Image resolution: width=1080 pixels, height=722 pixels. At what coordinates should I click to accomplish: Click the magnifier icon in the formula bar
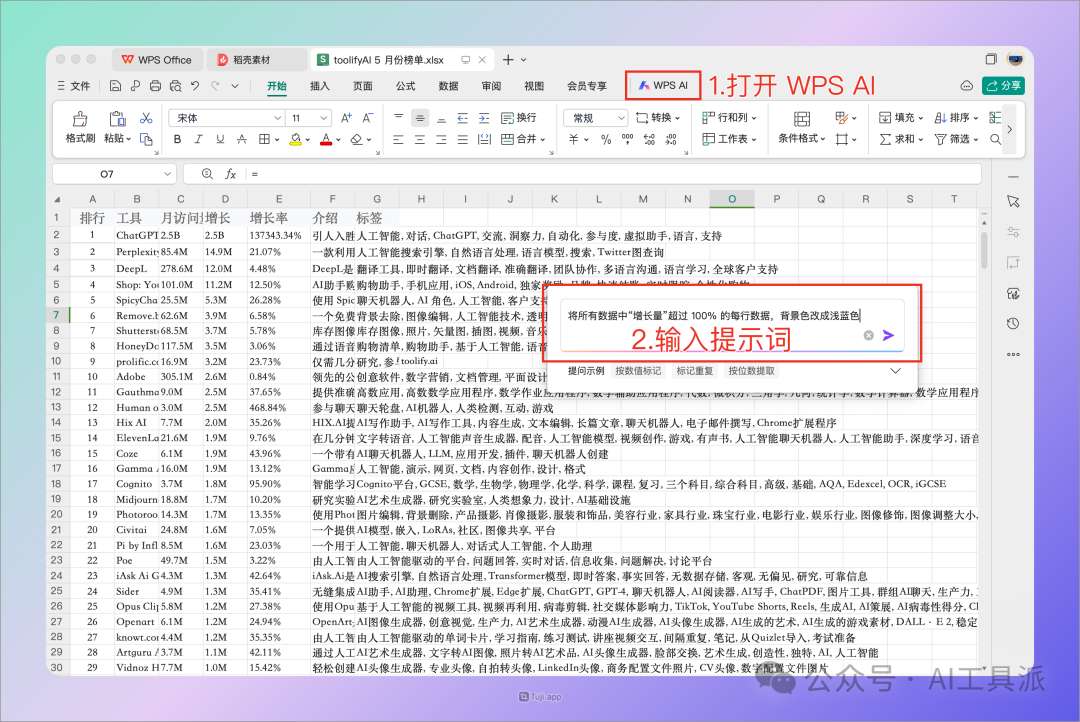point(207,174)
